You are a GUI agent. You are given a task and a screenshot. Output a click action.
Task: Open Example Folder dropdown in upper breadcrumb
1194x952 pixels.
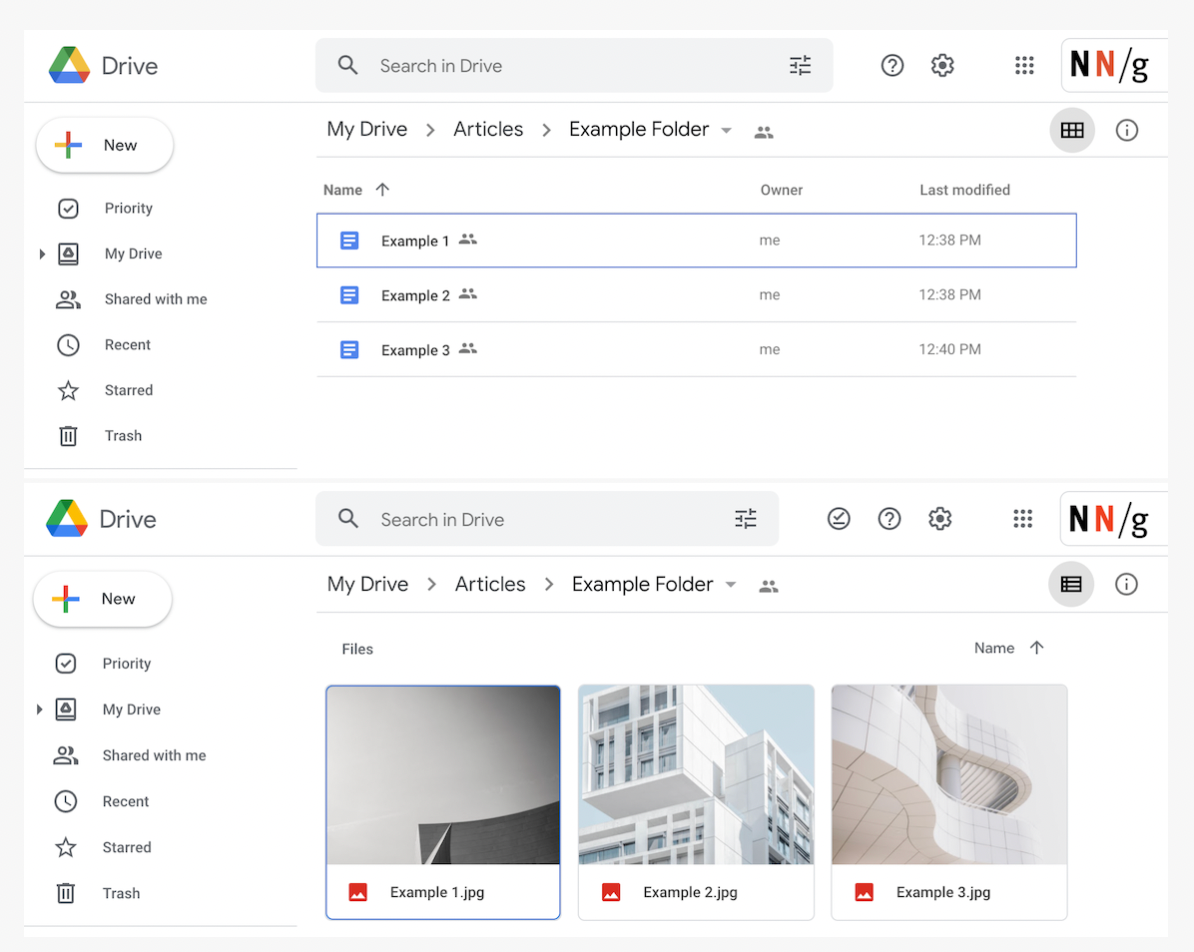click(726, 131)
